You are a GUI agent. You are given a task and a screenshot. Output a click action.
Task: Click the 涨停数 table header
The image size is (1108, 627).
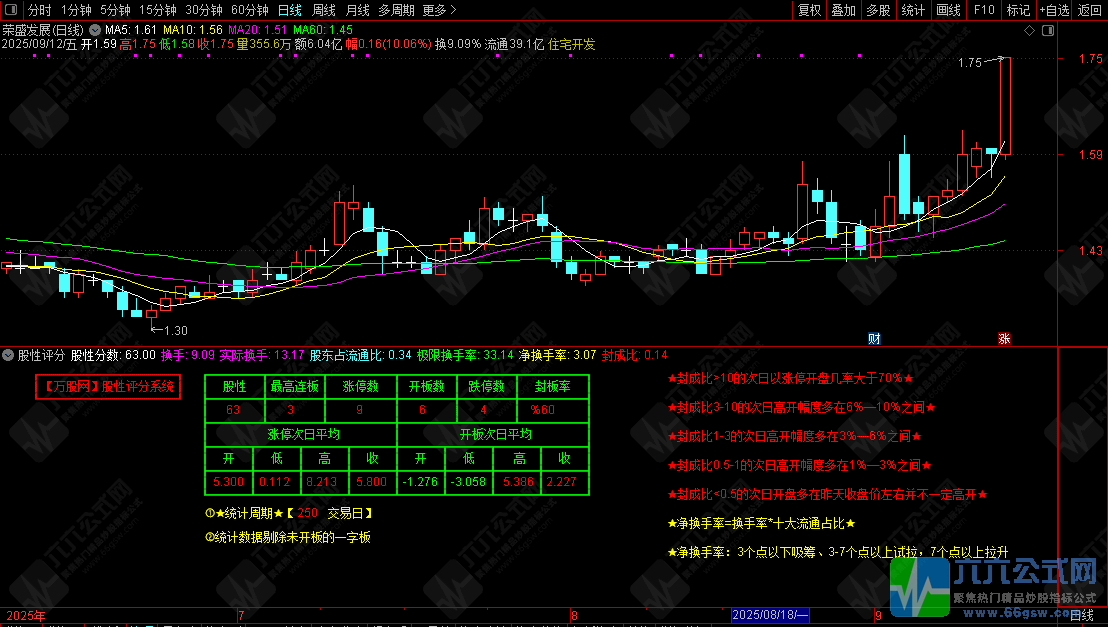click(x=360, y=387)
